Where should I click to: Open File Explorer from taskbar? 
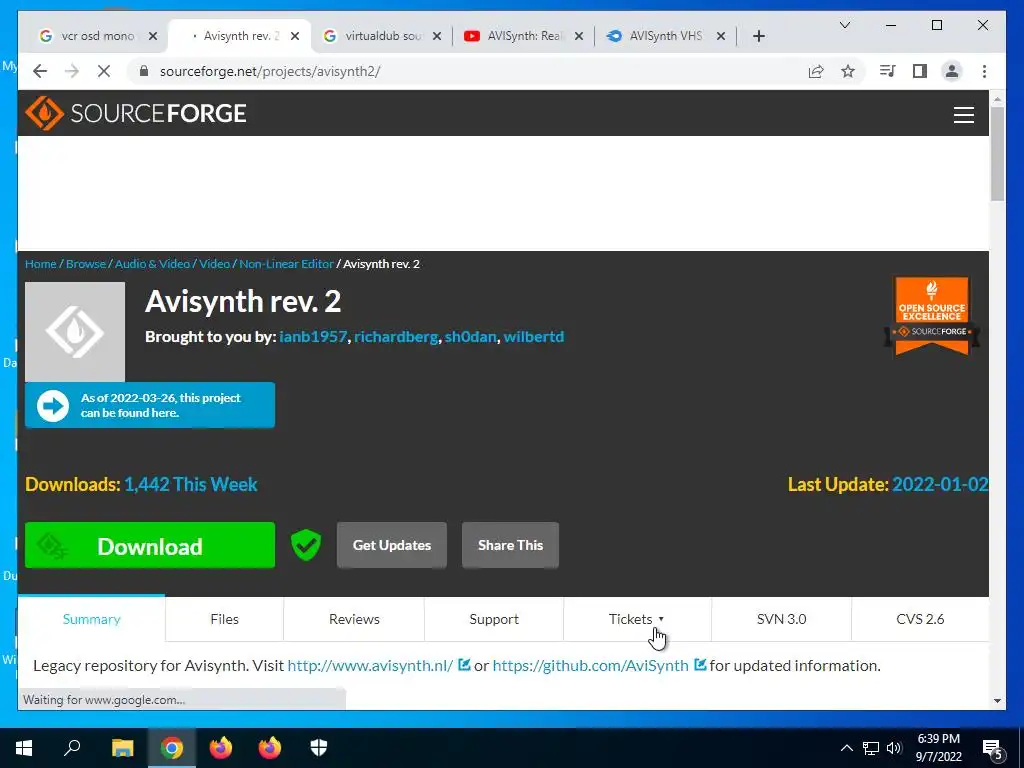click(x=122, y=748)
